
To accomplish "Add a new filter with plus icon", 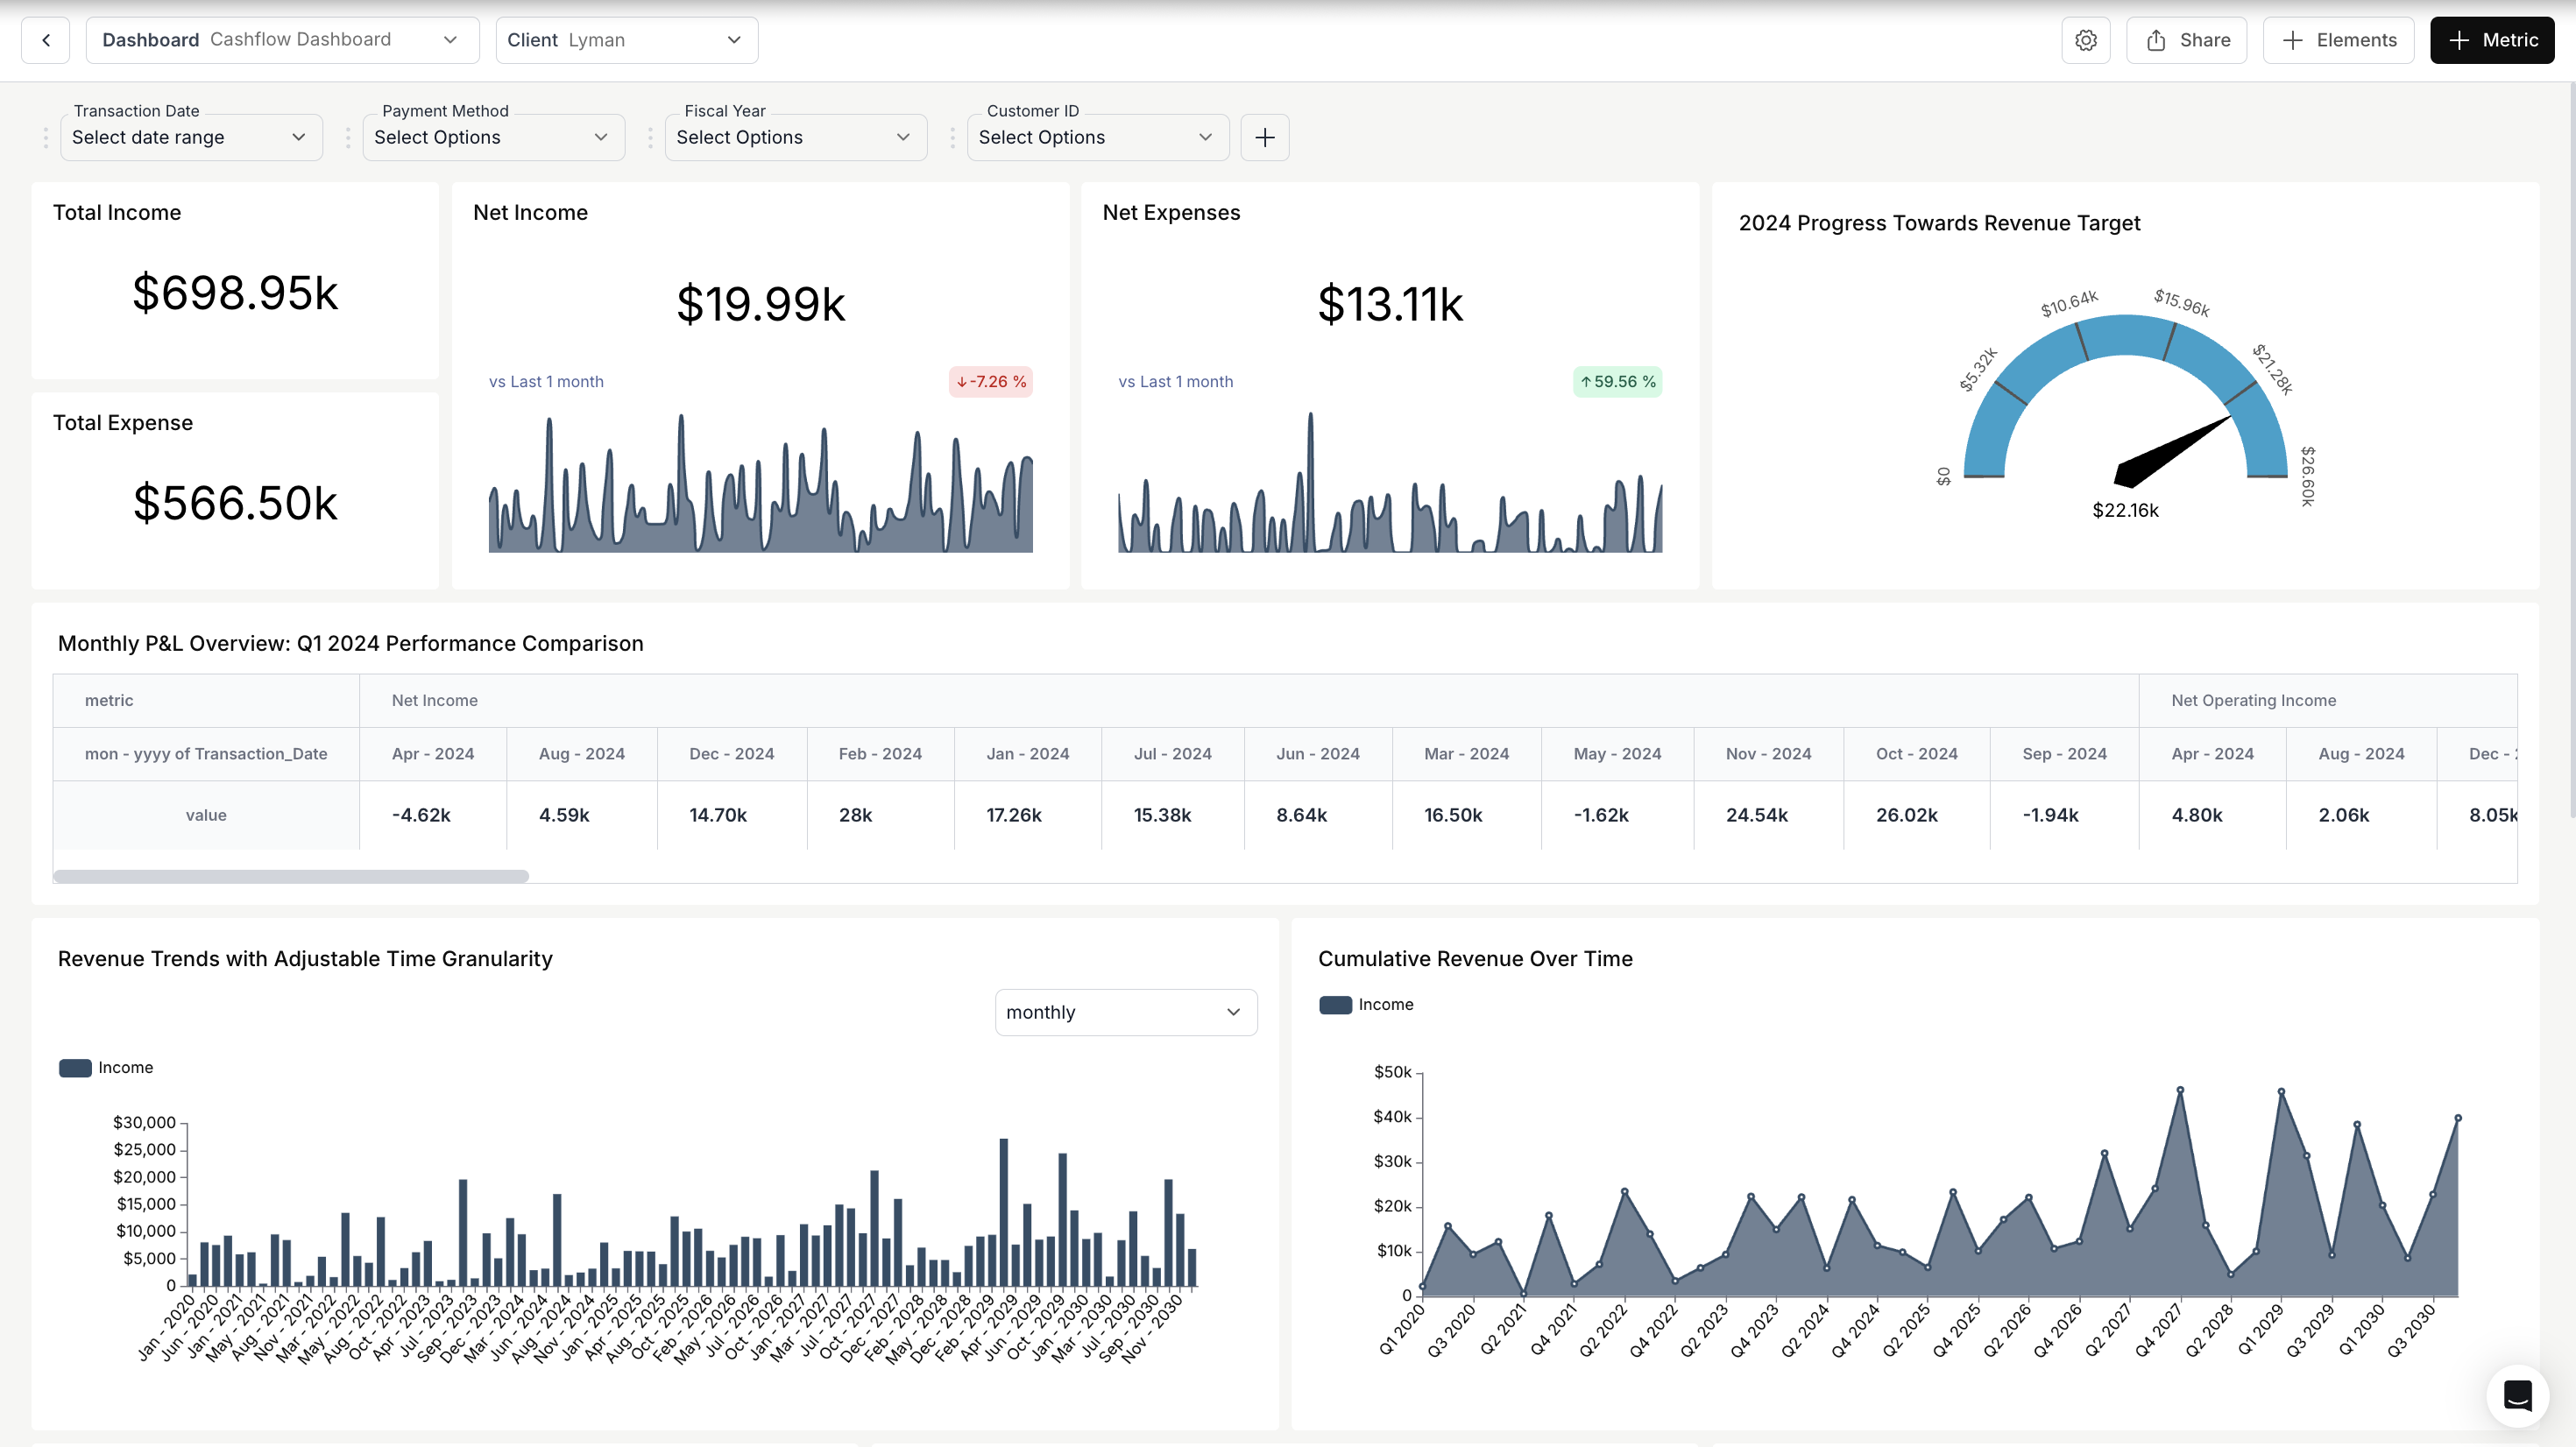I will [x=1264, y=137].
